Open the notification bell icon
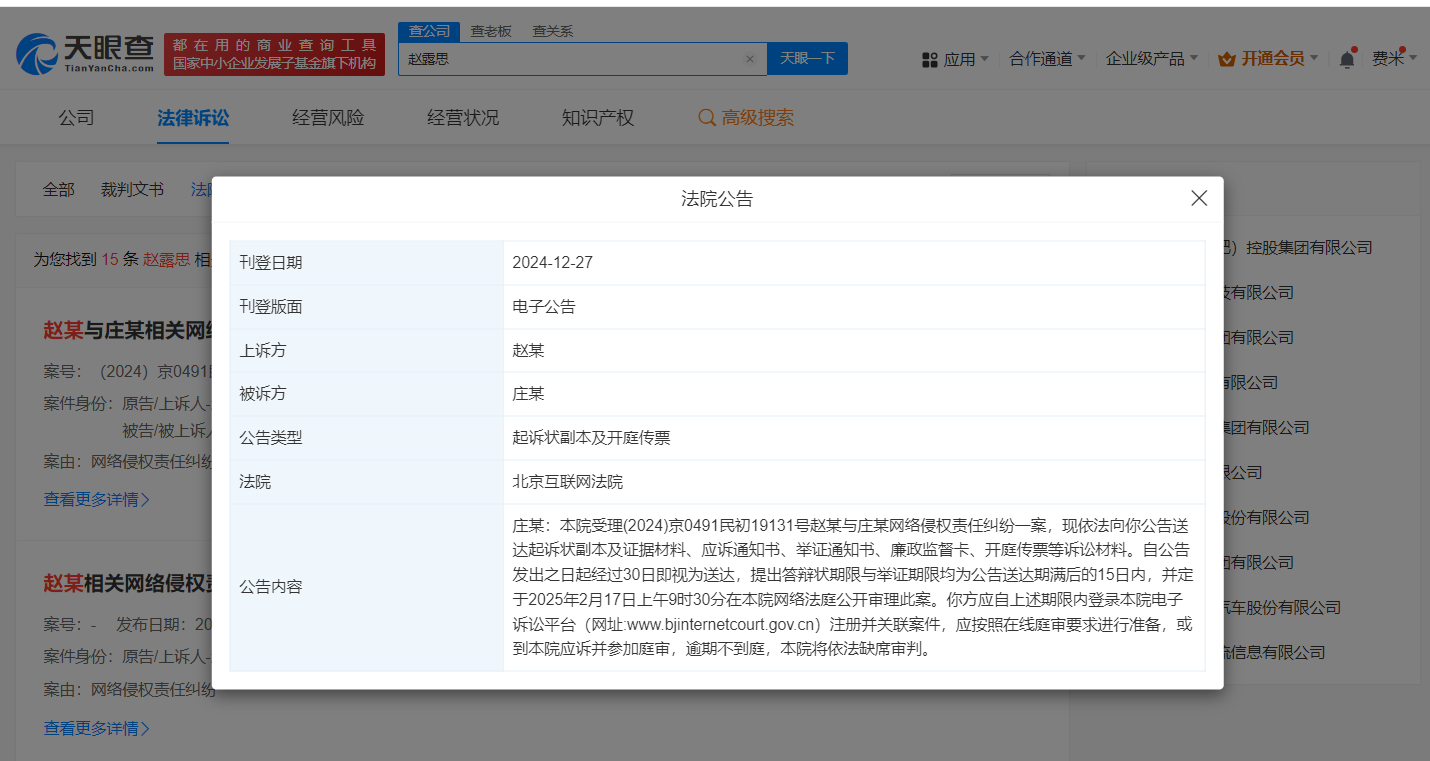The height and width of the screenshot is (761, 1430). [x=1347, y=59]
